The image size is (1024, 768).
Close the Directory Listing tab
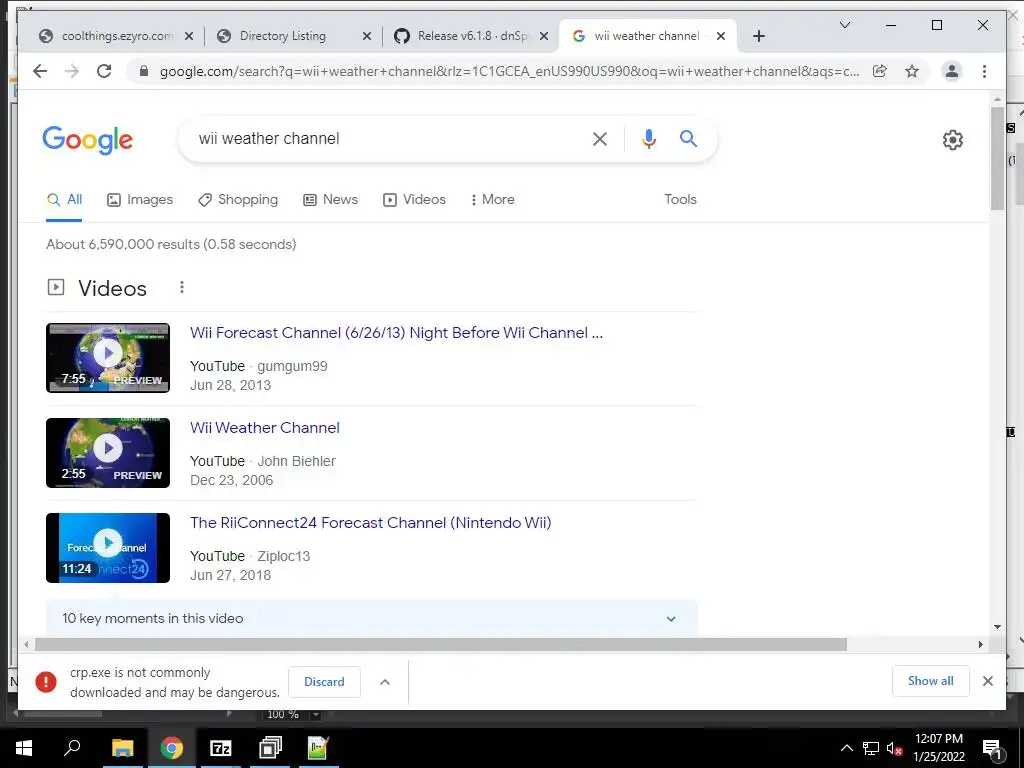coord(367,37)
